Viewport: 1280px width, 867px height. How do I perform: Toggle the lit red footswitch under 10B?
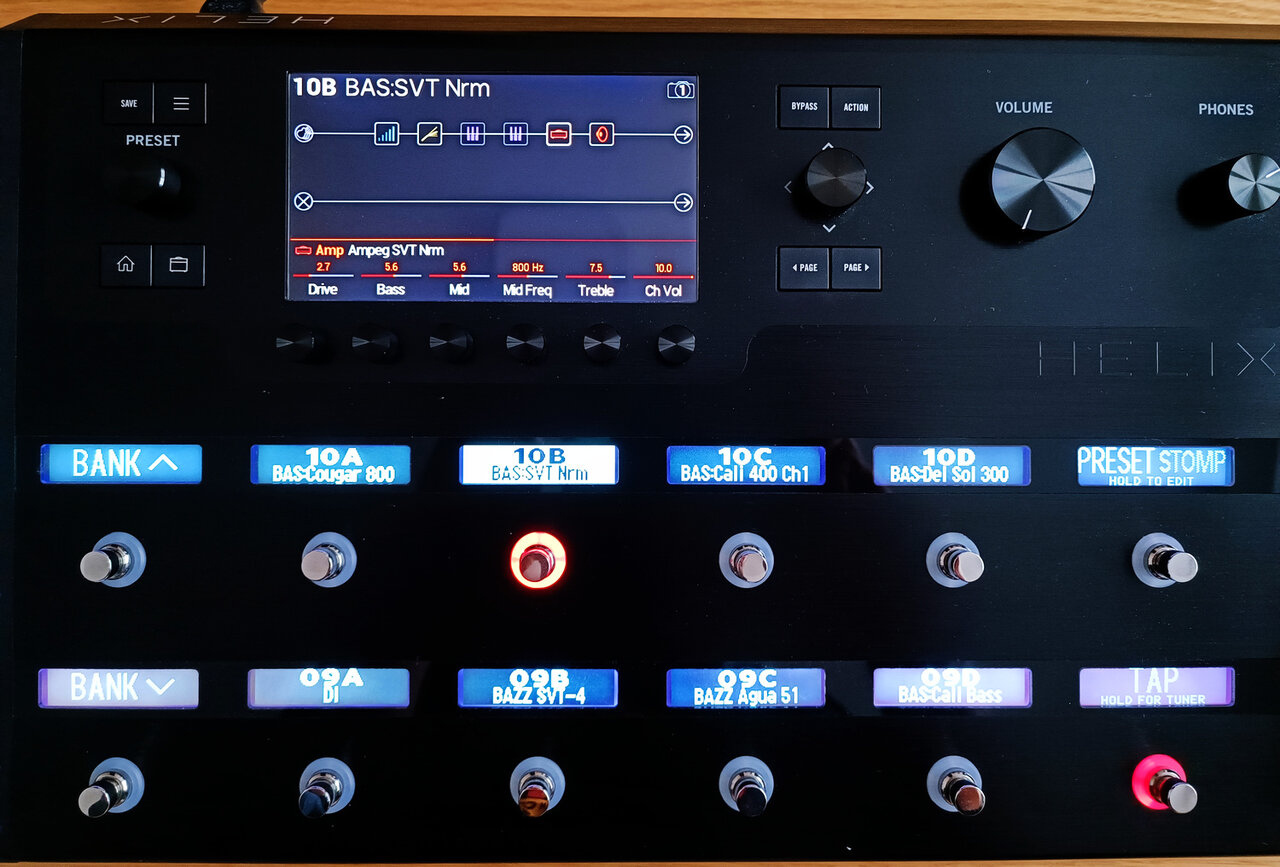538,561
